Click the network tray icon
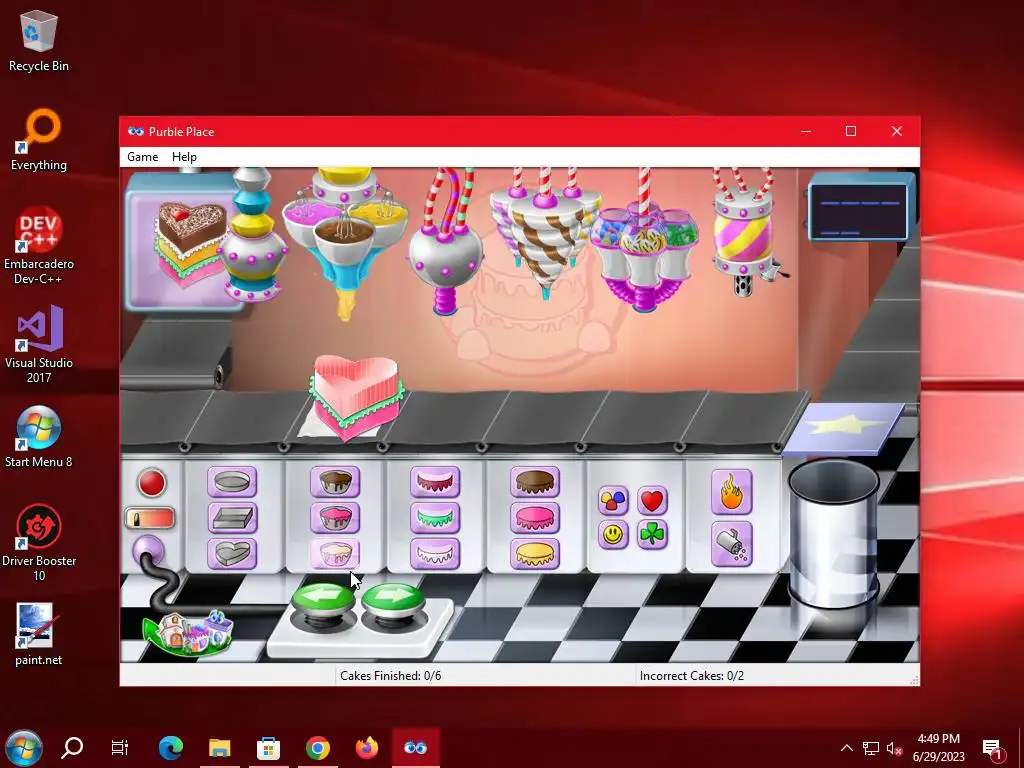This screenshot has width=1024, height=768. [x=871, y=748]
